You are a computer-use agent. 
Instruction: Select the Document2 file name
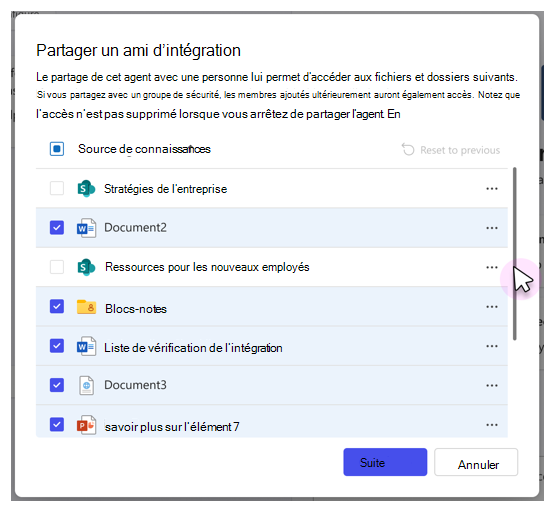click(135, 228)
